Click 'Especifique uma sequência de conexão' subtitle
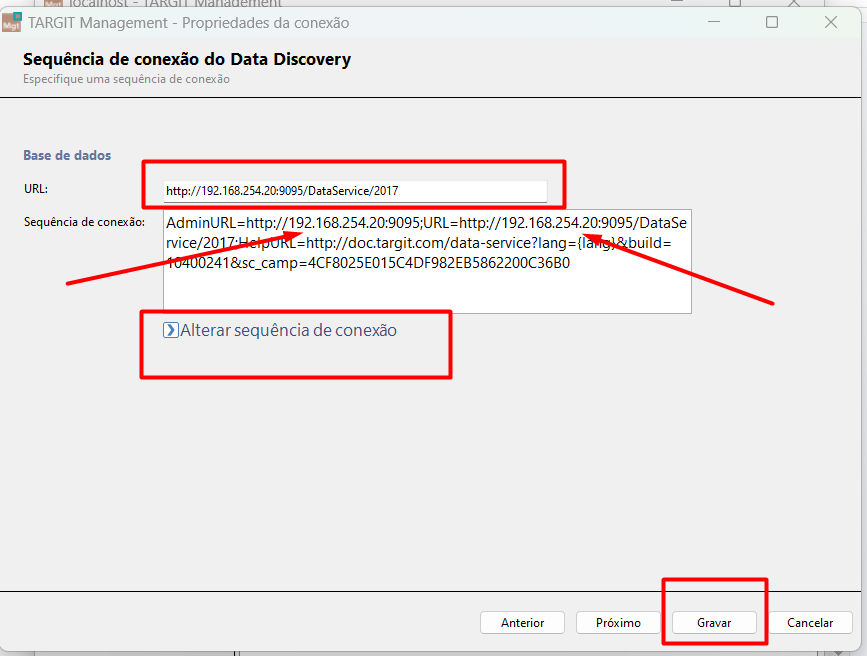867x656 pixels. point(127,79)
